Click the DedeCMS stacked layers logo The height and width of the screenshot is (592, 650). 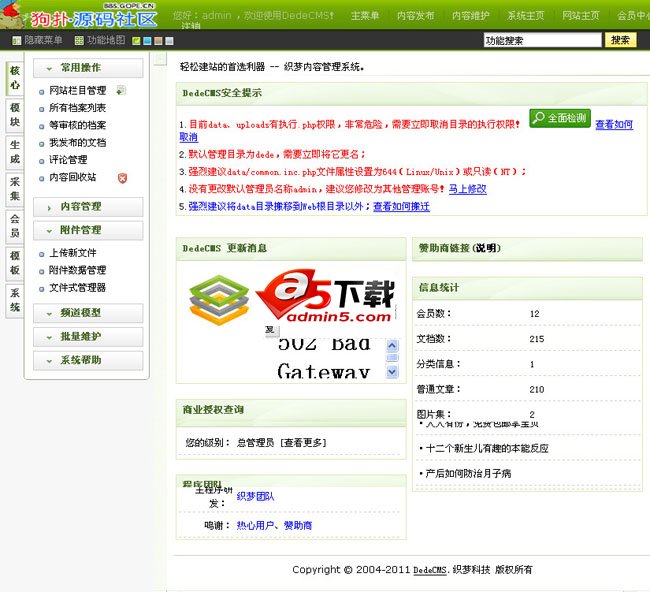point(219,299)
